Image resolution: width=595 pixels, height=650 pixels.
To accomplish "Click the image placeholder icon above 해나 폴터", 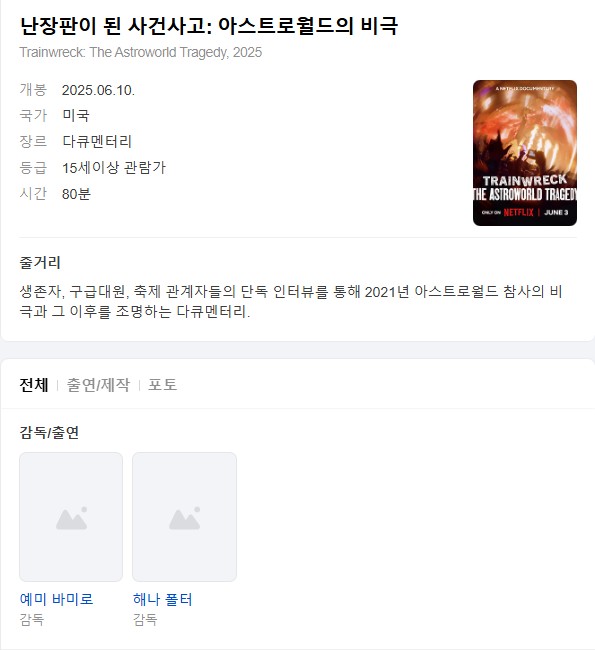I will 185,517.
